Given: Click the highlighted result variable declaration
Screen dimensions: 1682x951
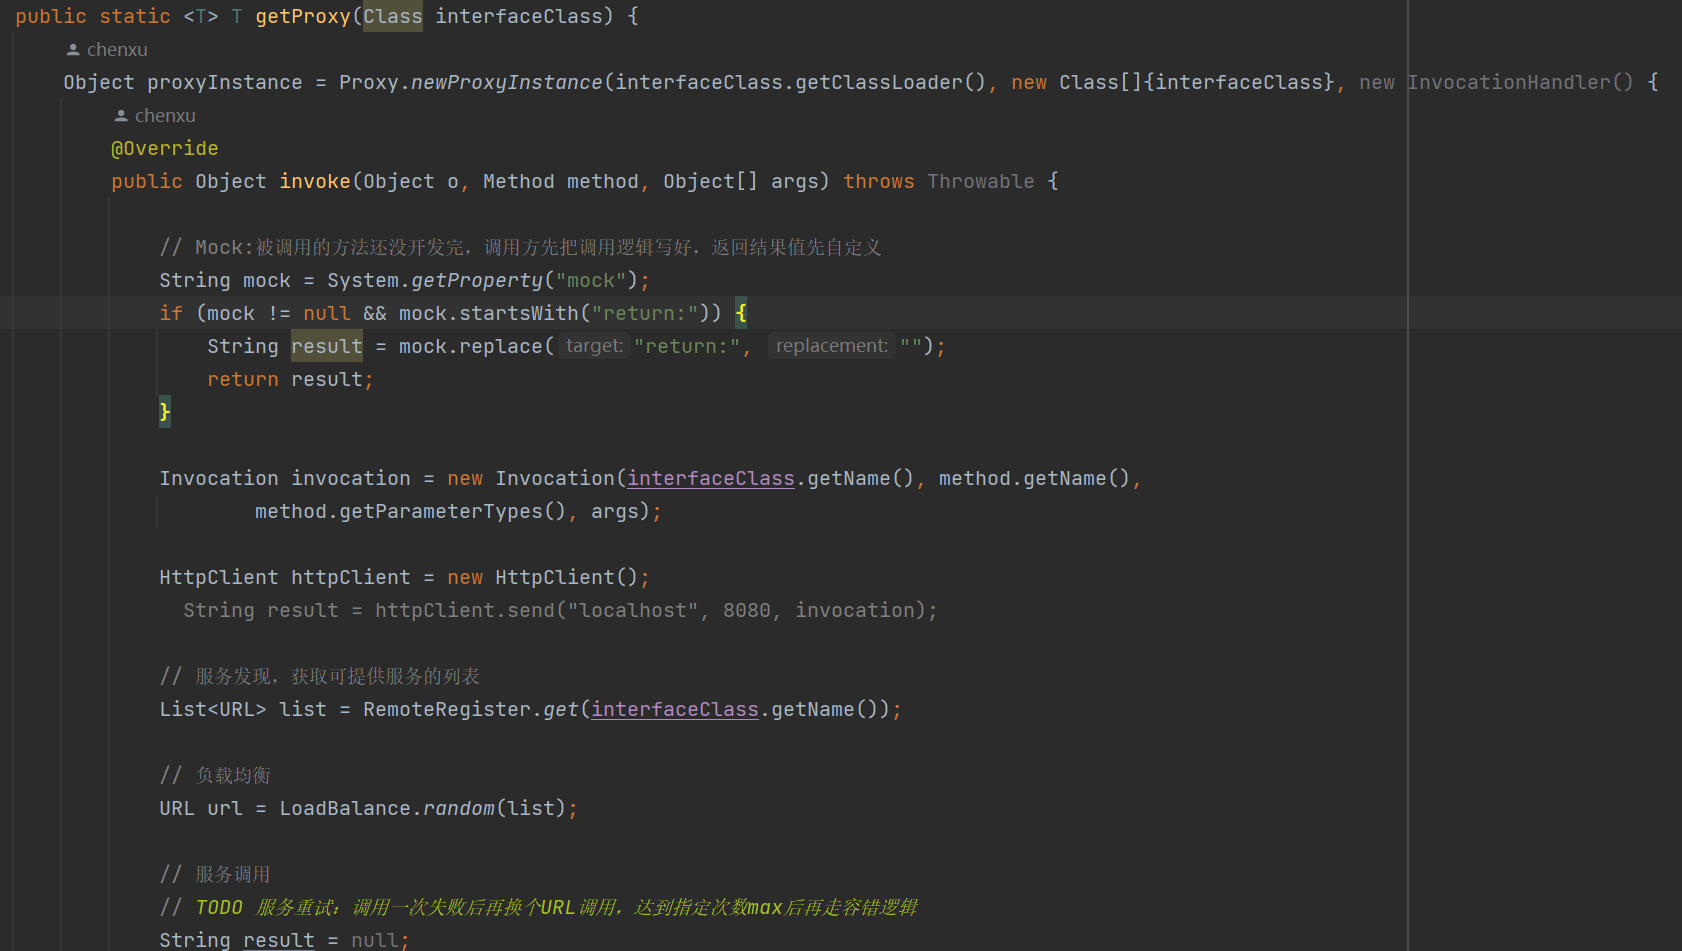Looking at the screenshot, I should (x=327, y=346).
